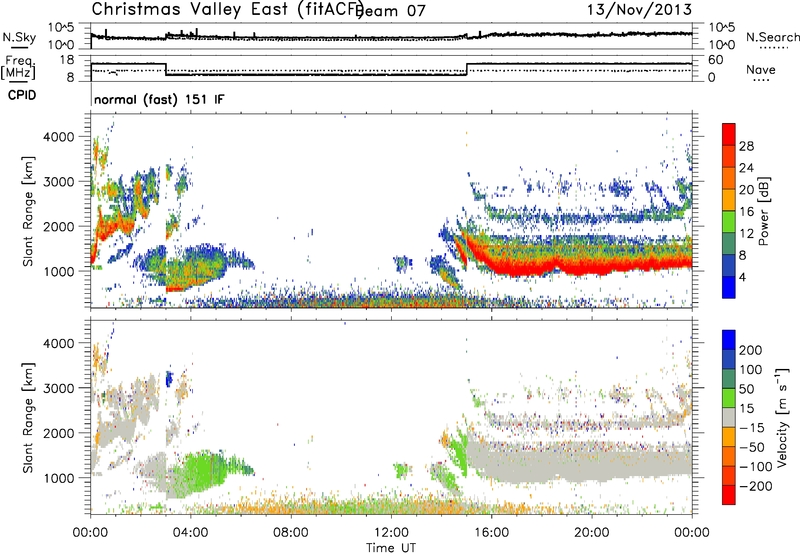Viewport: 800px width, 554px height.
Task: Click the '4000' tick of the power panel
Action: coord(59,137)
